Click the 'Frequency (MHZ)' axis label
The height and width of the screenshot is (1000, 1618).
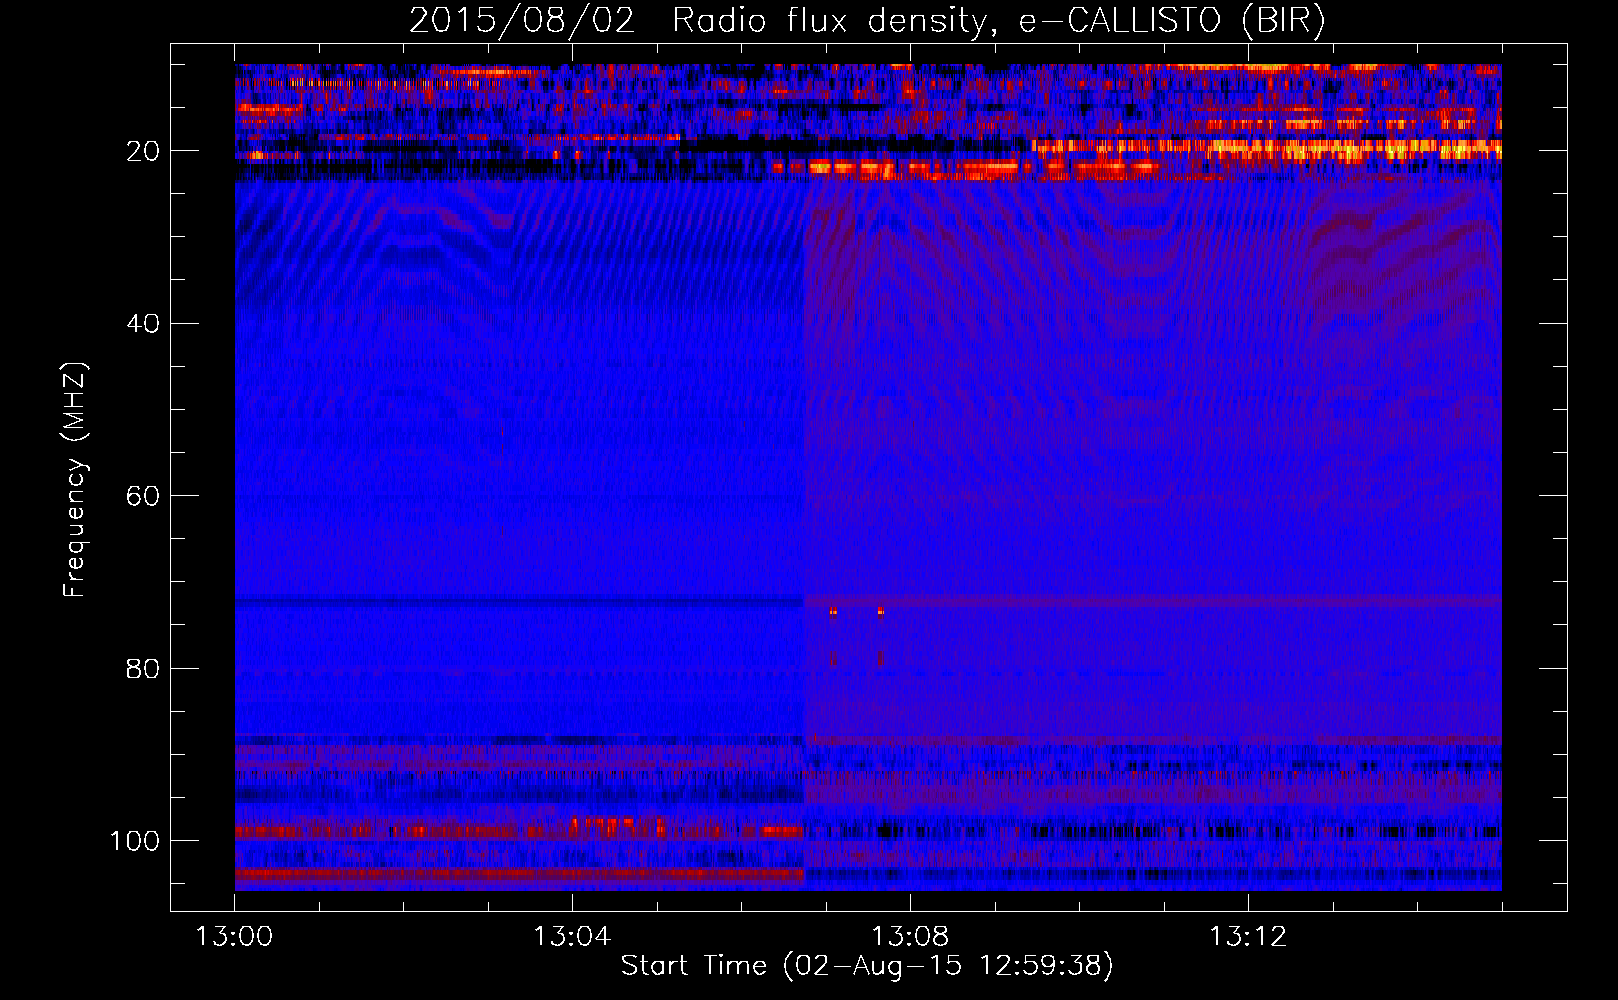[x=75, y=480]
